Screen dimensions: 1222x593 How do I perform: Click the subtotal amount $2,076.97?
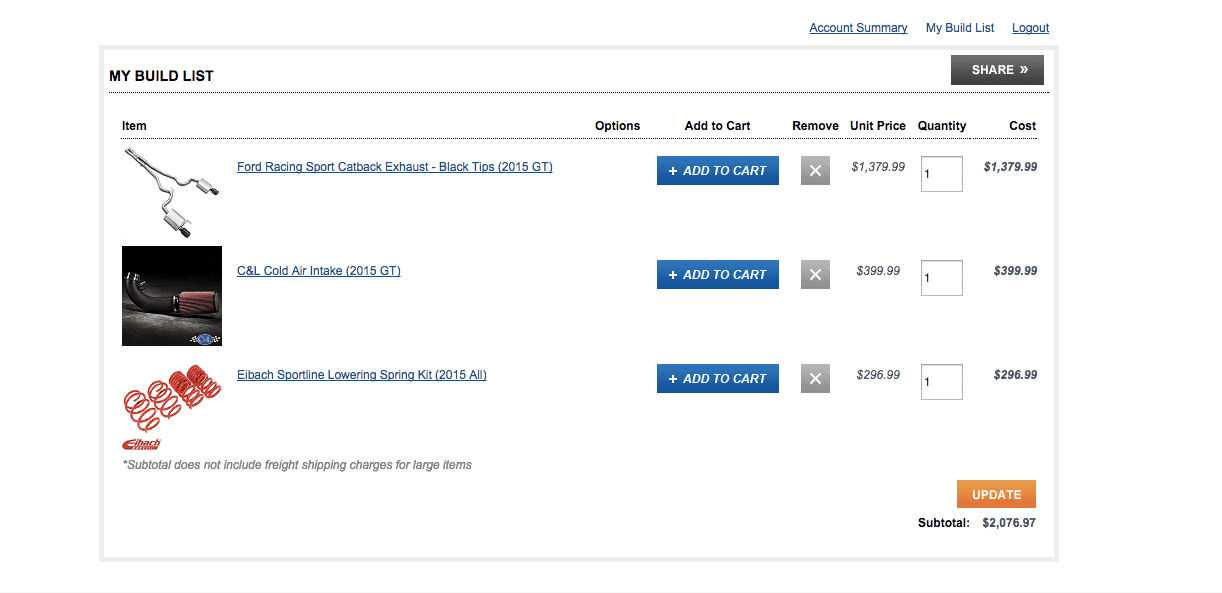(x=1009, y=523)
